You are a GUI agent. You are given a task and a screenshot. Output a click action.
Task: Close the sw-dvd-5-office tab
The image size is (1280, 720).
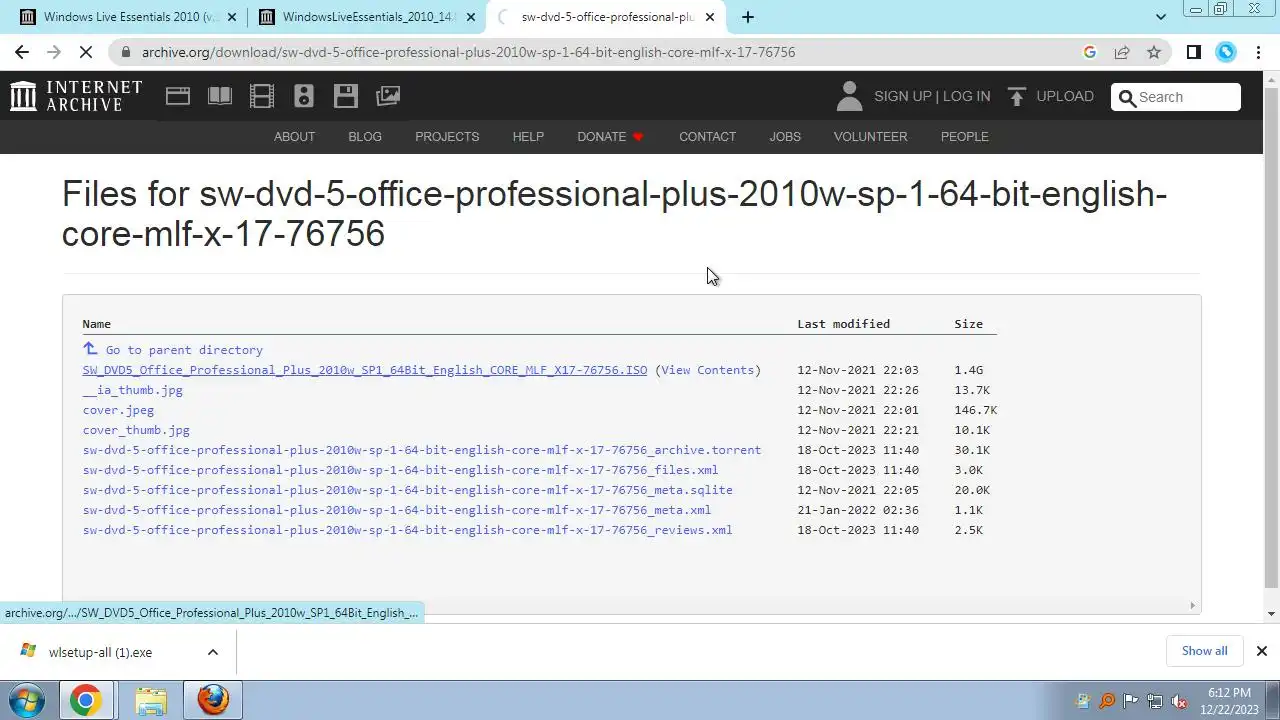(x=710, y=17)
